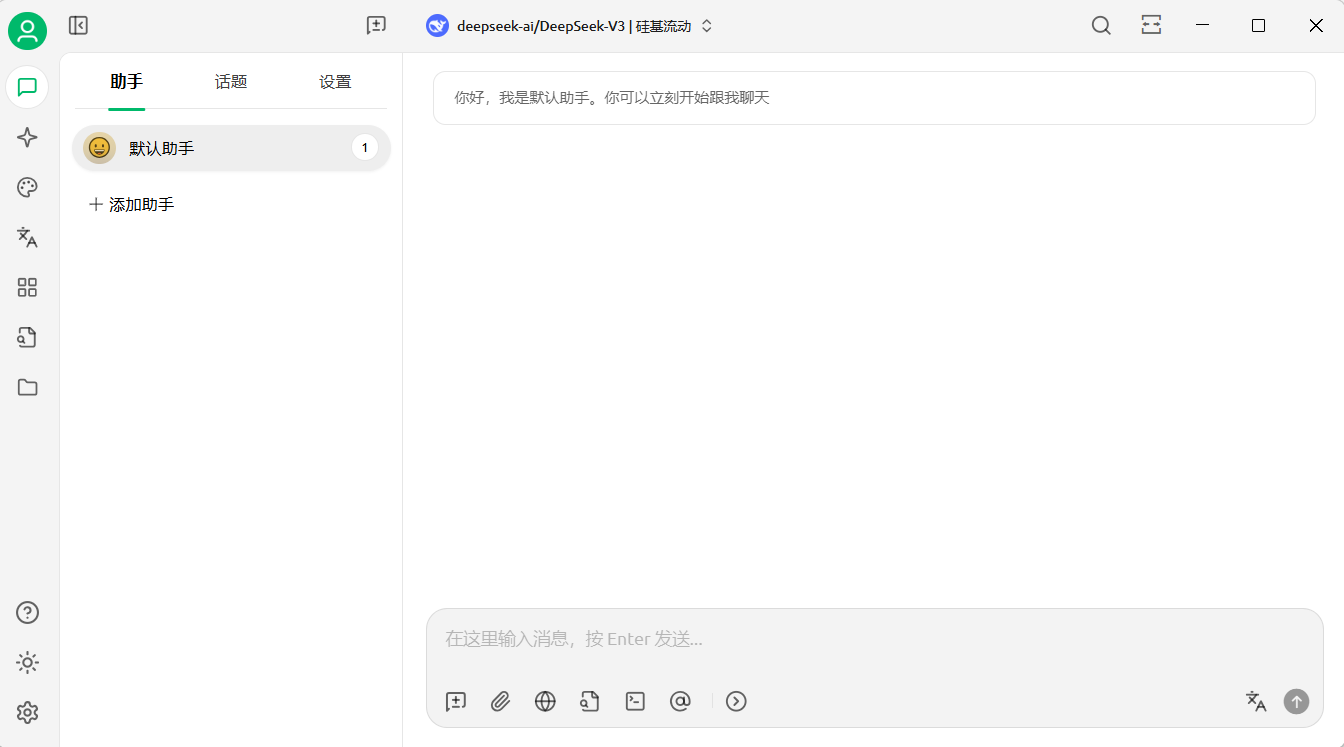Screen dimensions: 1344x747
Task: Toggle the light/dark theme sun icon
Action: pos(27,663)
